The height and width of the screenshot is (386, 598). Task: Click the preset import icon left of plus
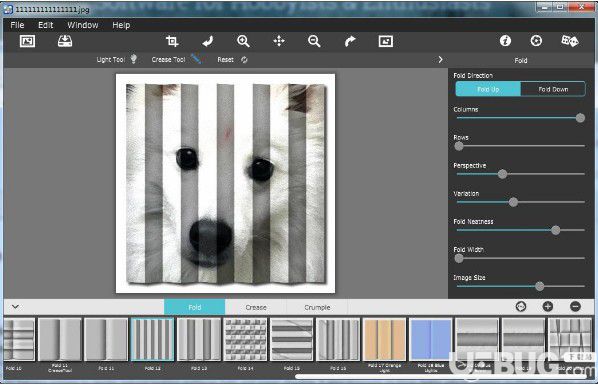coord(521,306)
